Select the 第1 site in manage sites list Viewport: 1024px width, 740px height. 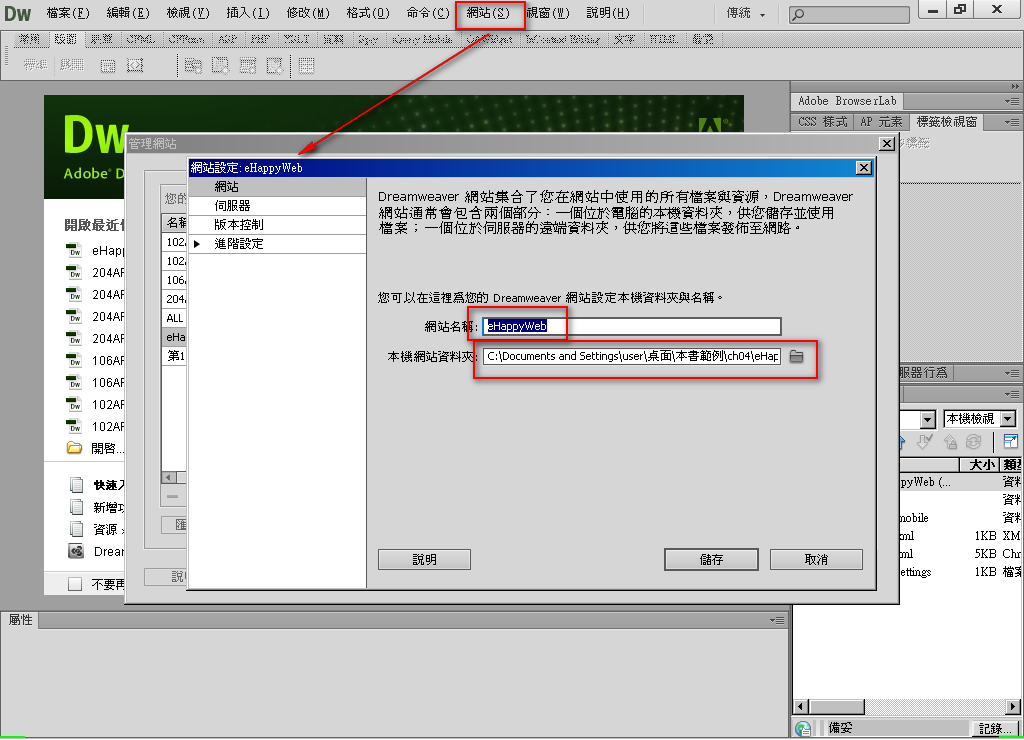coord(174,356)
